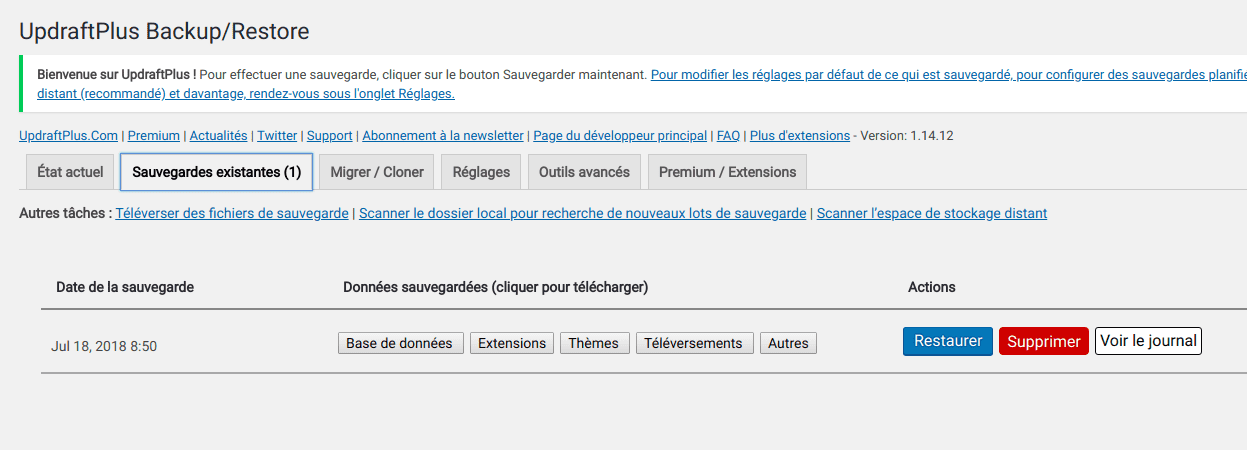This screenshot has height=450, width=1247.
Task: Switch to Migrer / Cloner tab
Action: 377,172
